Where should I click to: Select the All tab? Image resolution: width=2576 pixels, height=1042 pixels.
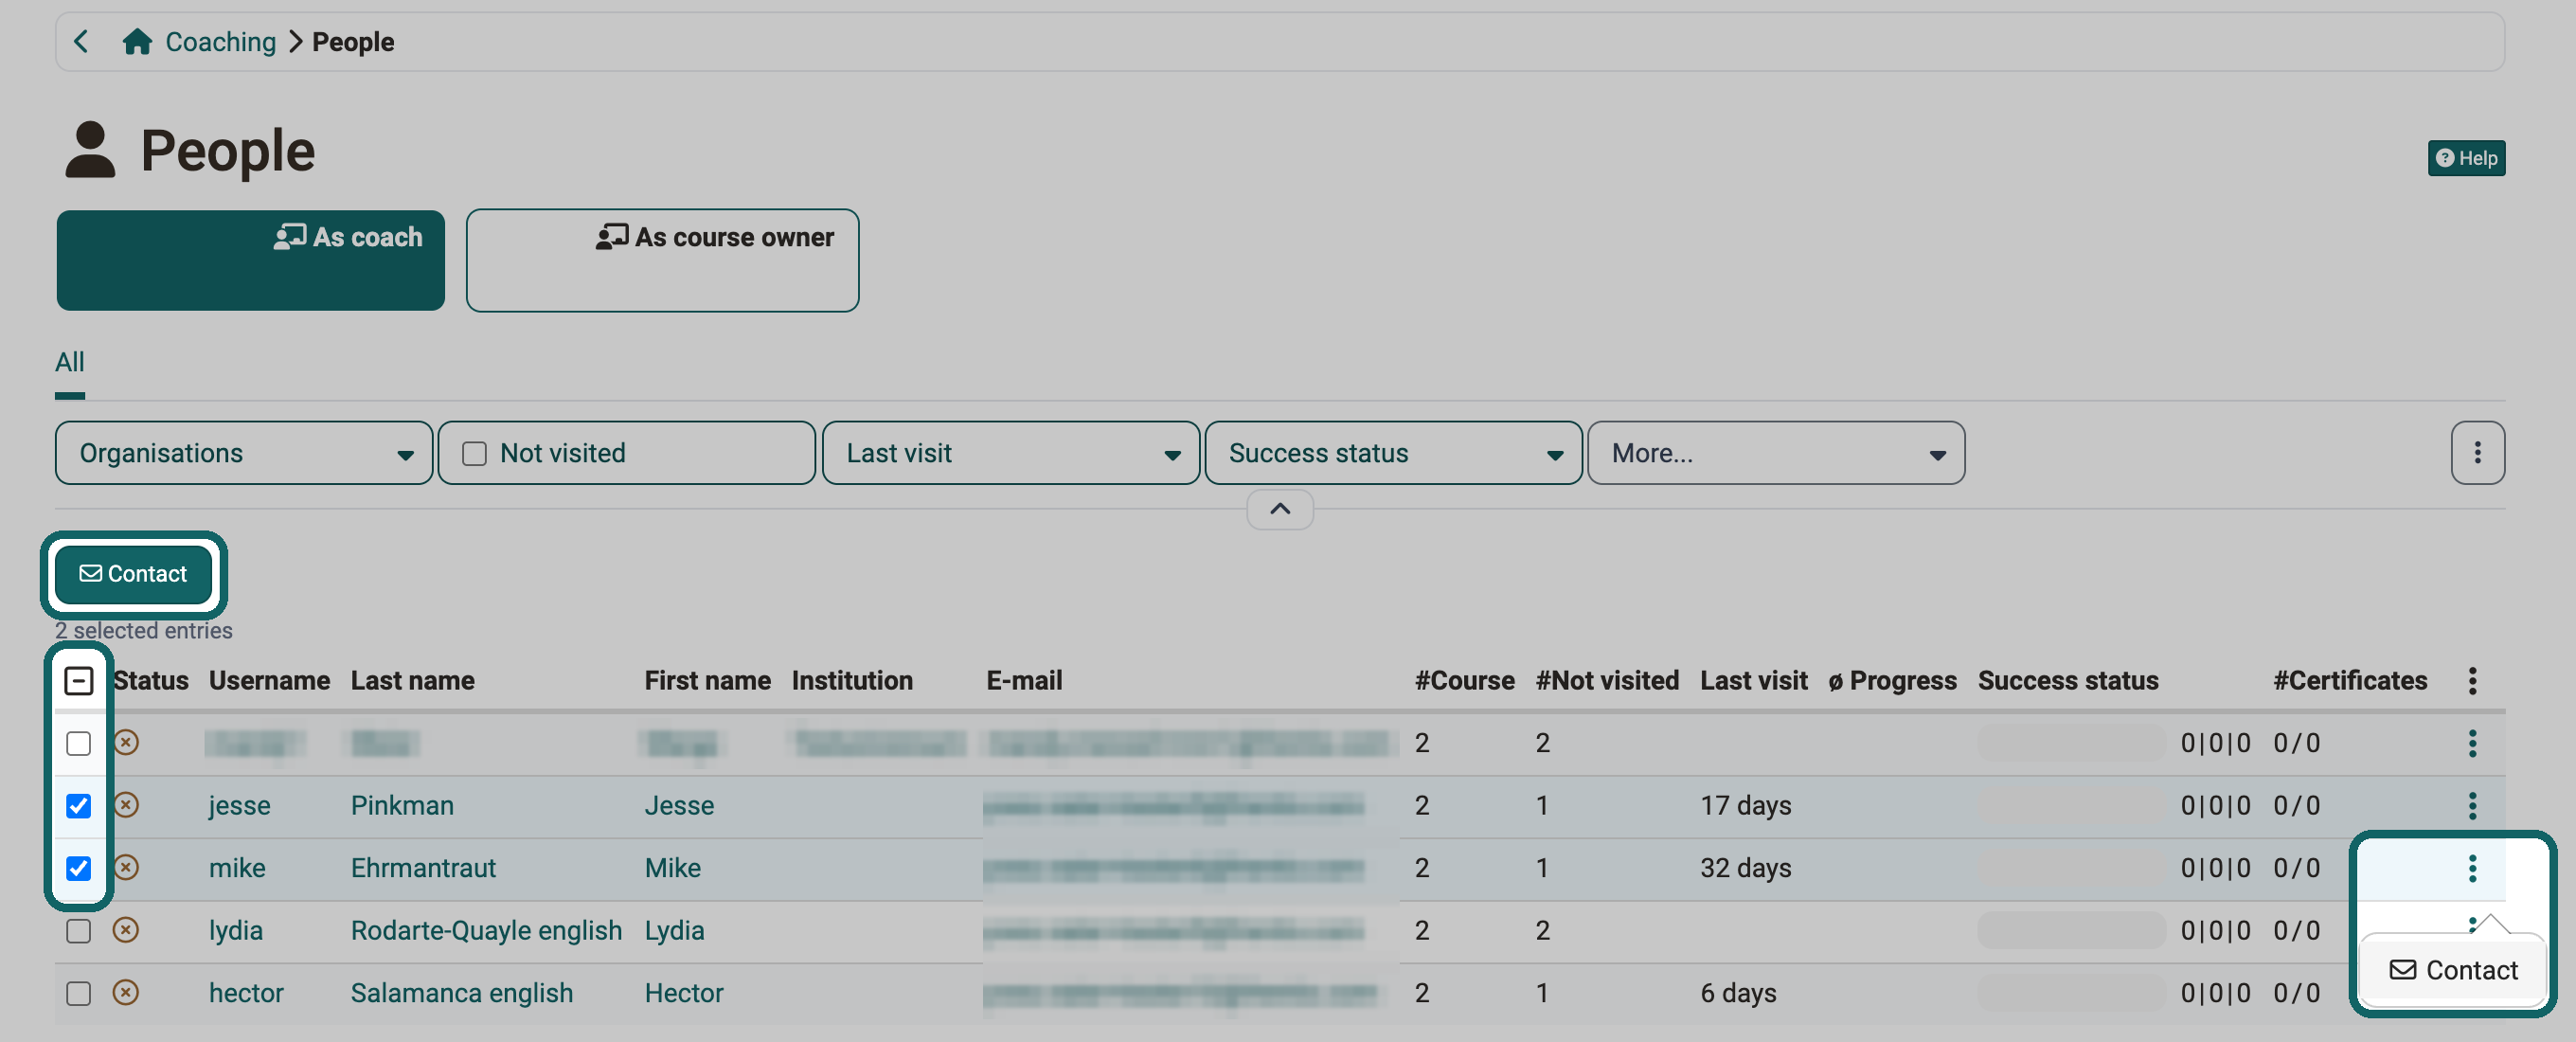(69, 362)
